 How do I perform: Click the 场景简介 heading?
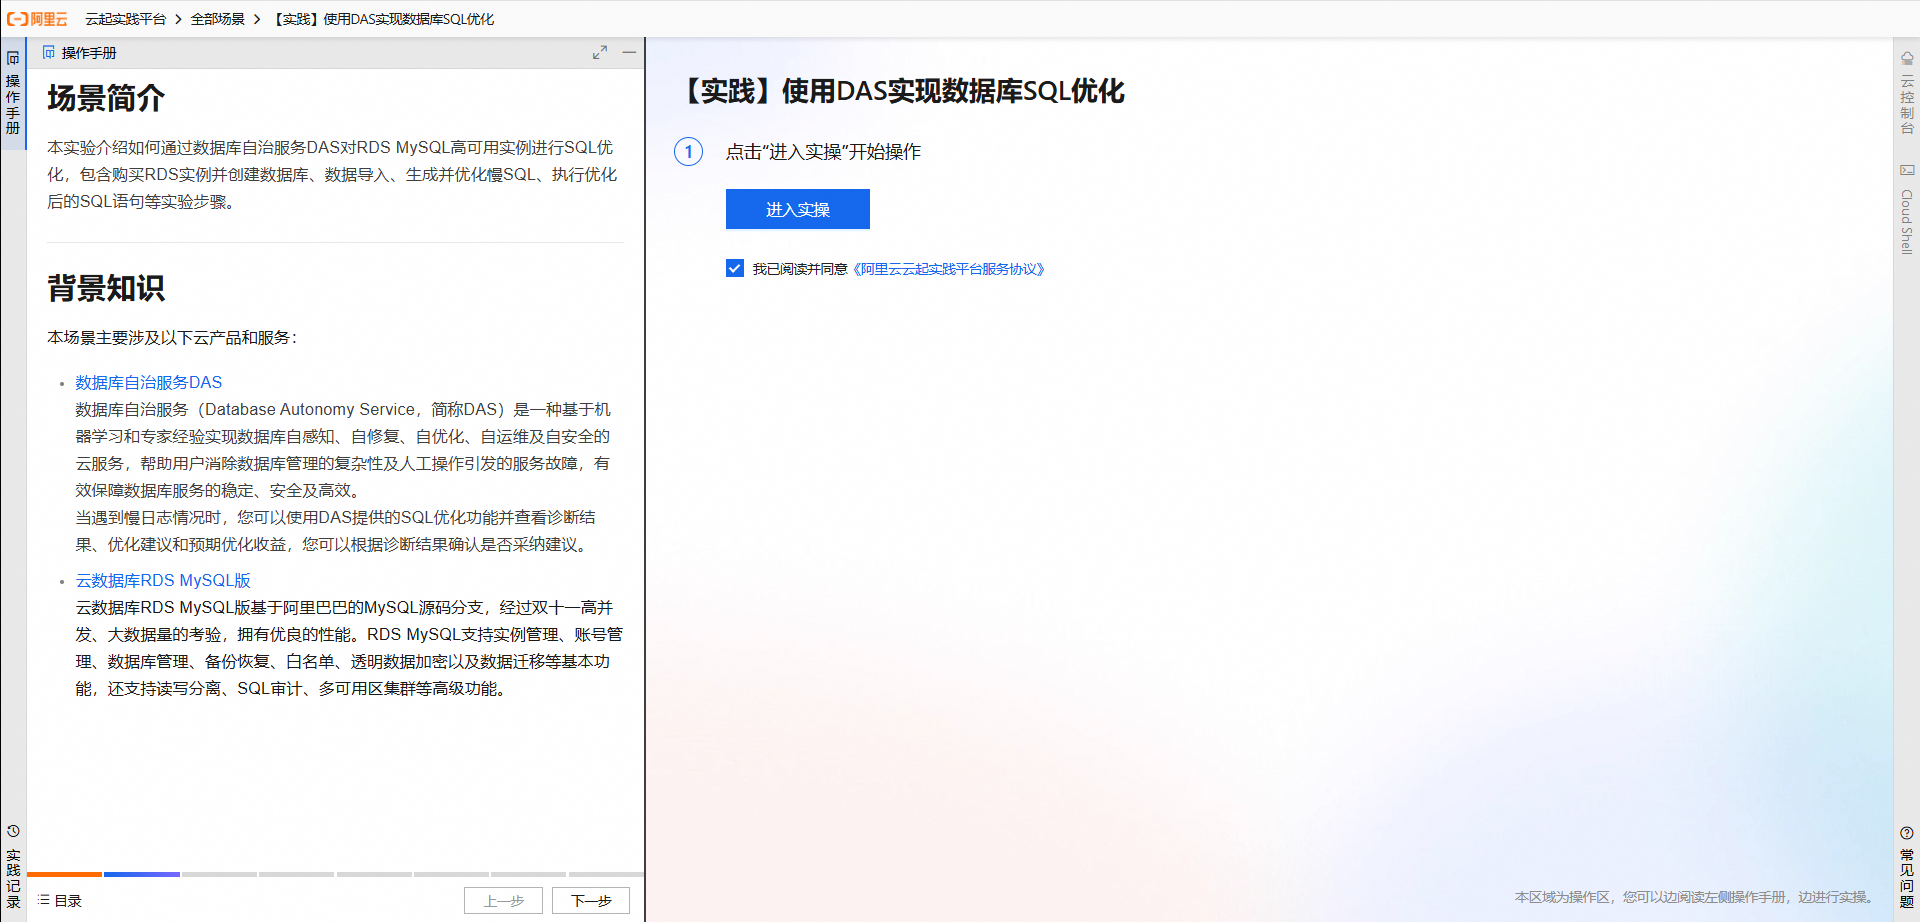coord(106,98)
